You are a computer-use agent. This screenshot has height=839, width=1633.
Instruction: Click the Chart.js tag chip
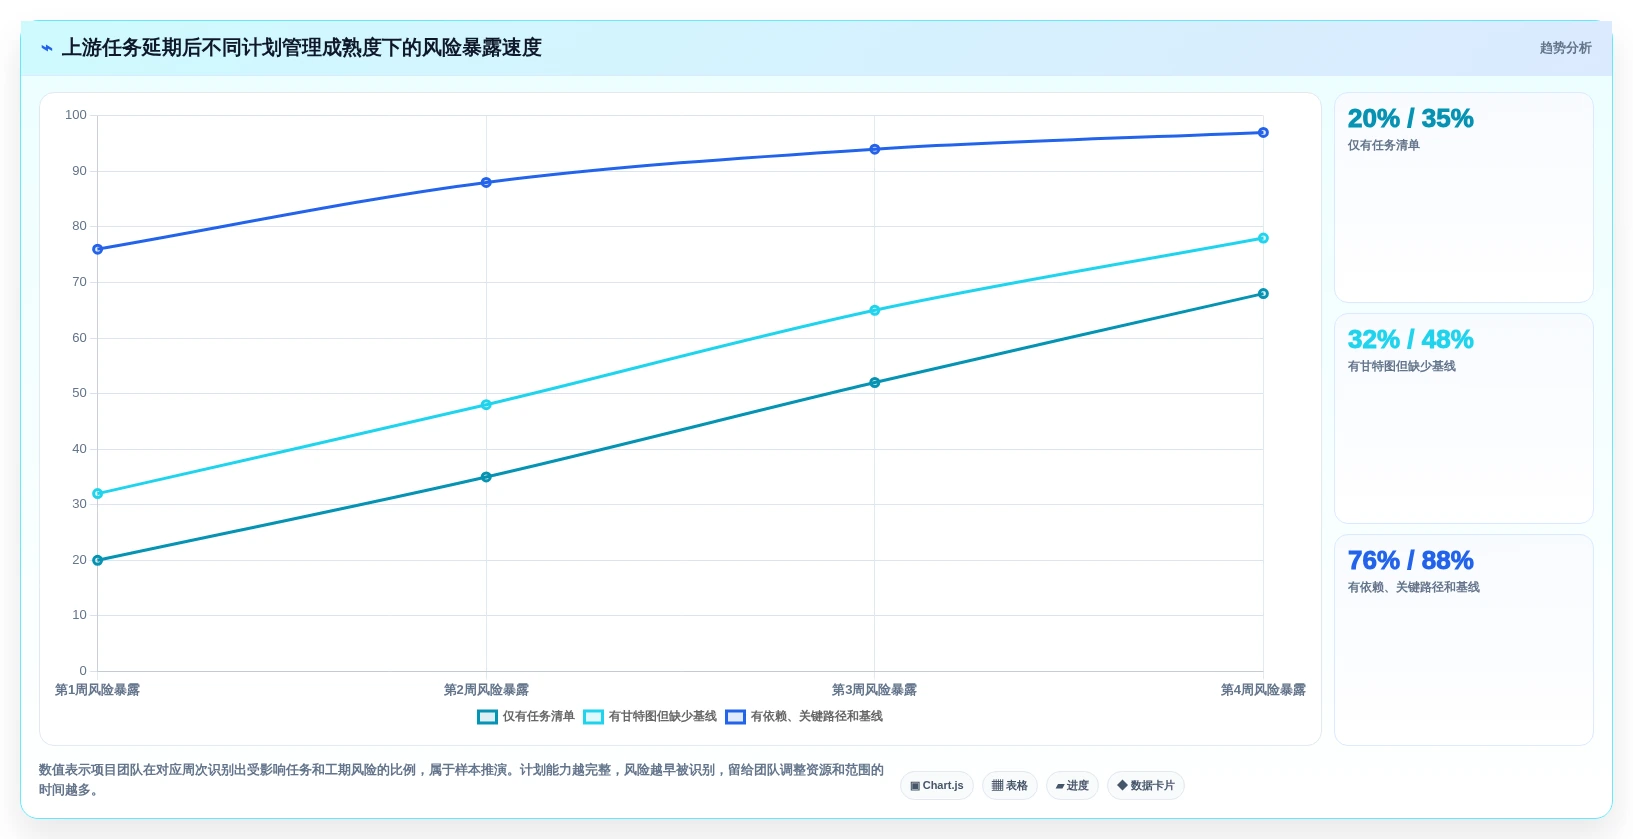click(937, 786)
